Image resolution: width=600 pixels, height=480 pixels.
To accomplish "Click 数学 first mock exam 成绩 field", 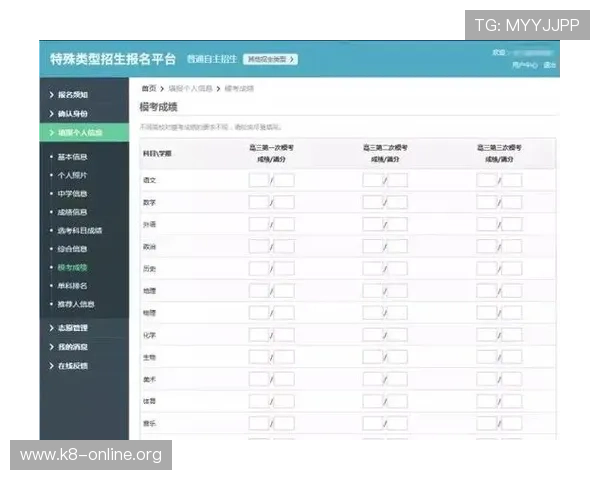I will click(259, 202).
